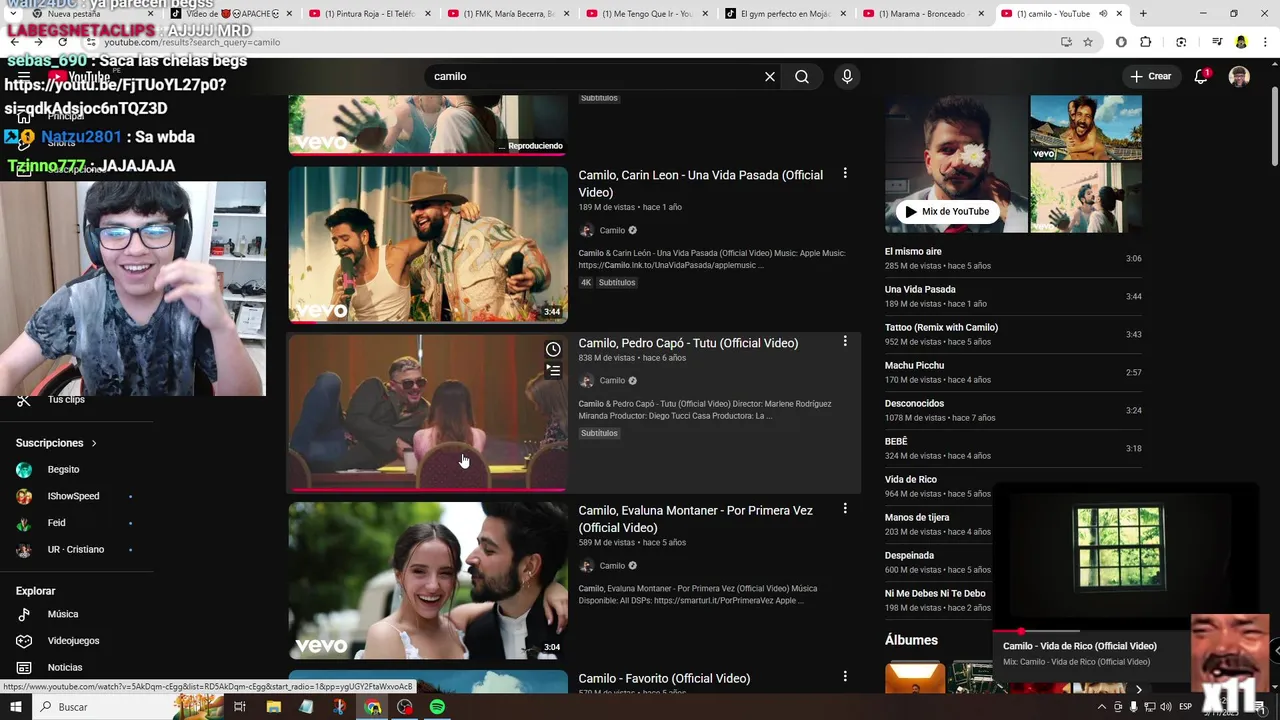Open title Camilo, Carin Leon - Una Vida Pasada
1280x720 pixels.
[x=701, y=184]
